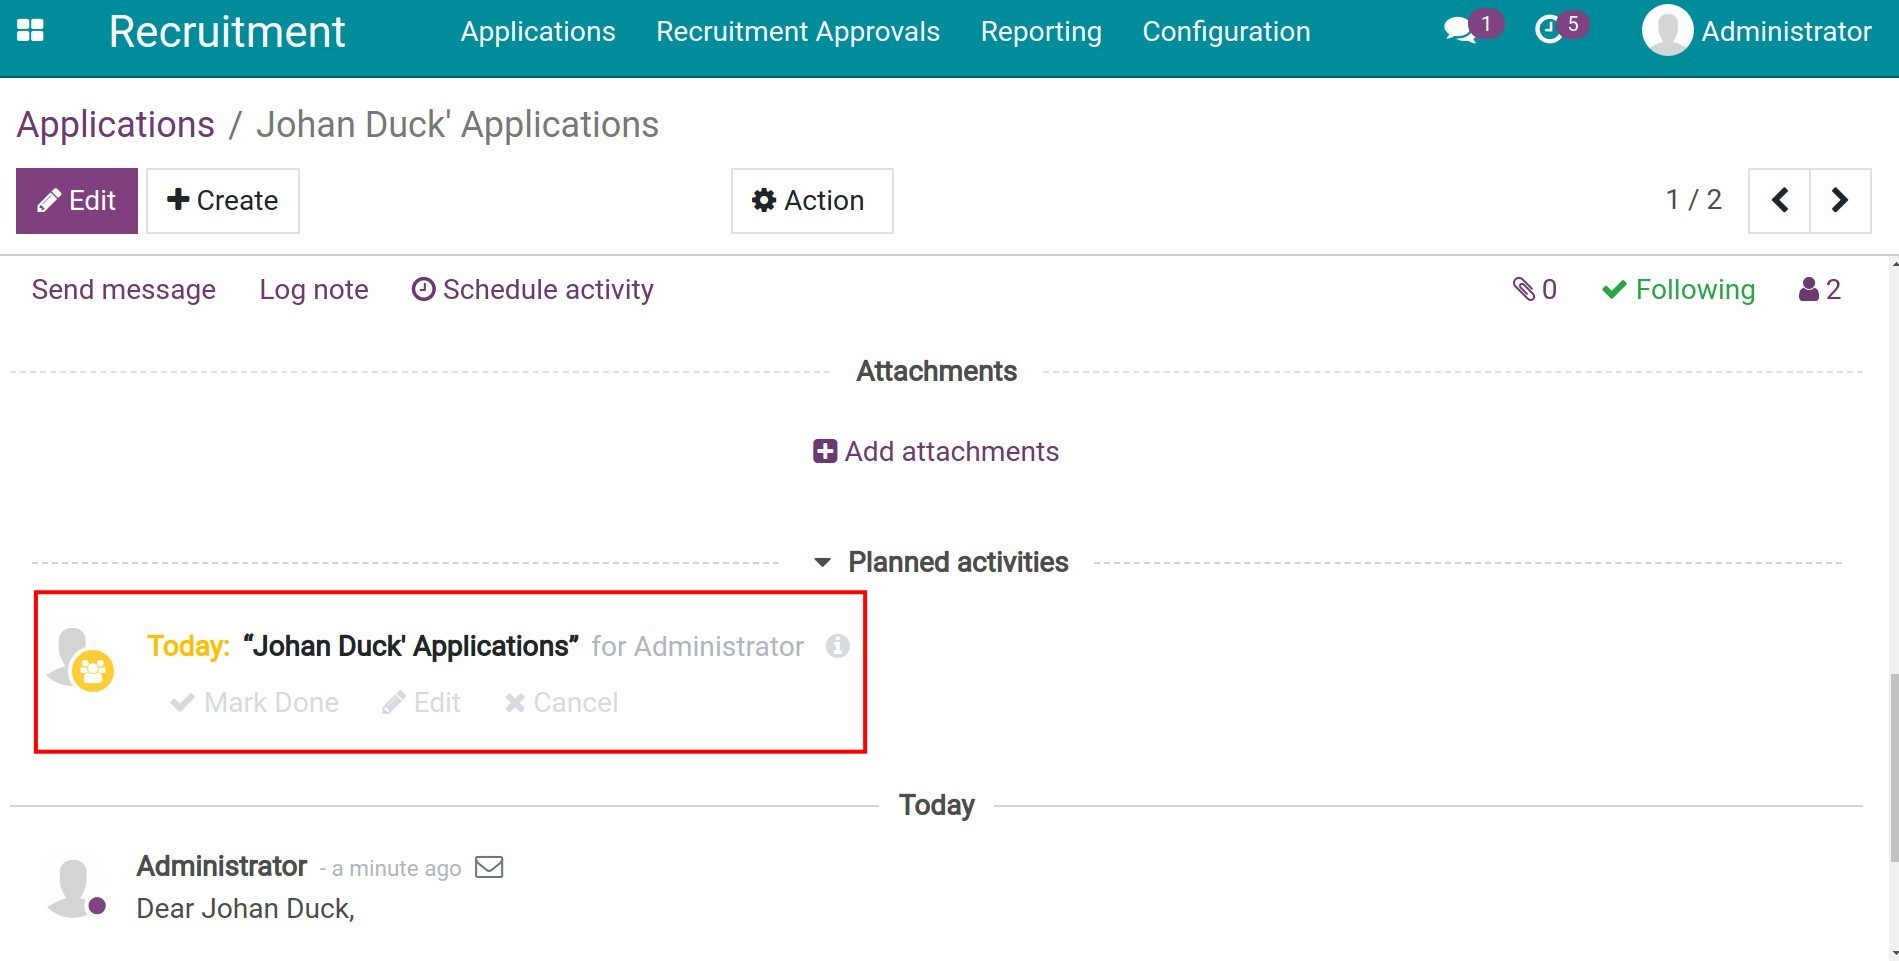This screenshot has width=1899, height=961.
Task: Click the 1/2 record pager counter
Action: 1695,200
